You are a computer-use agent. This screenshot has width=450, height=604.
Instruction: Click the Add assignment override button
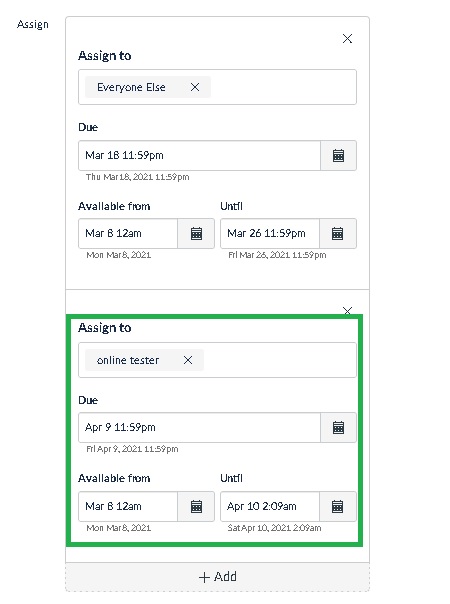(x=217, y=577)
